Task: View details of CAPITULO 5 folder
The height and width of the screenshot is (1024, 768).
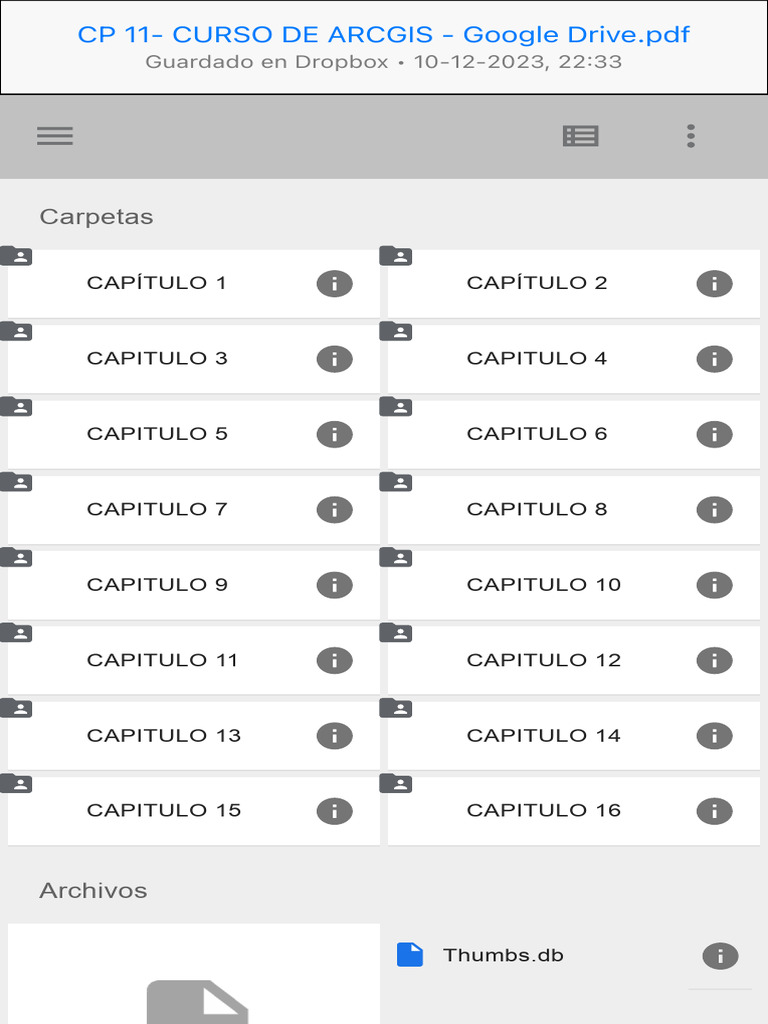Action: pos(334,434)
